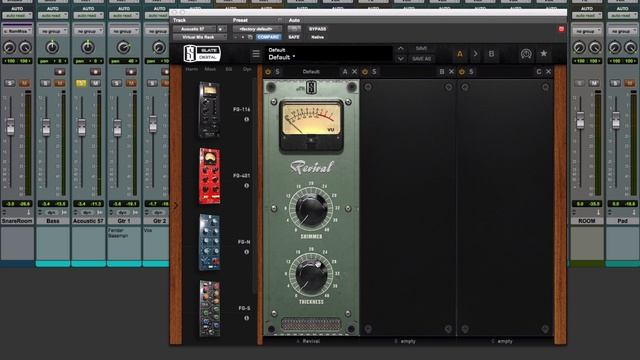
Task: Open the Mods module tab
Action: click(210, 69)
